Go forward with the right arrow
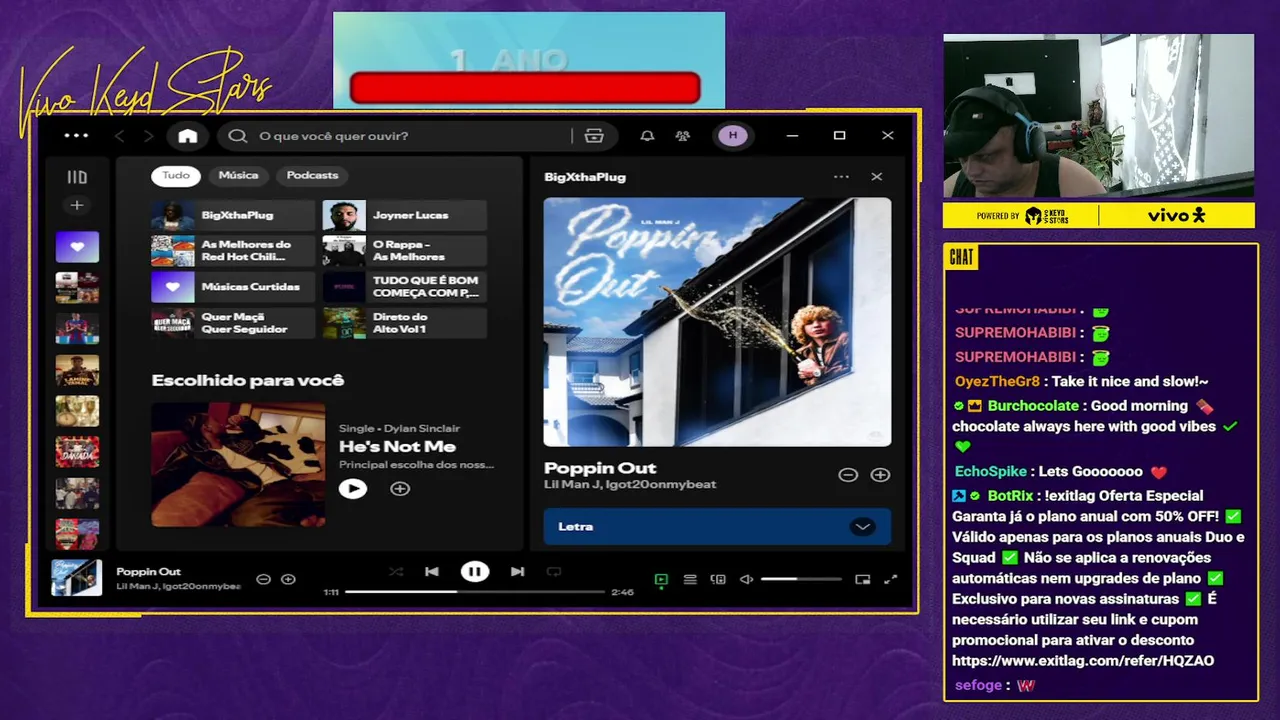The width and height of the screenshot is (1280, 720). pos(148,136)
